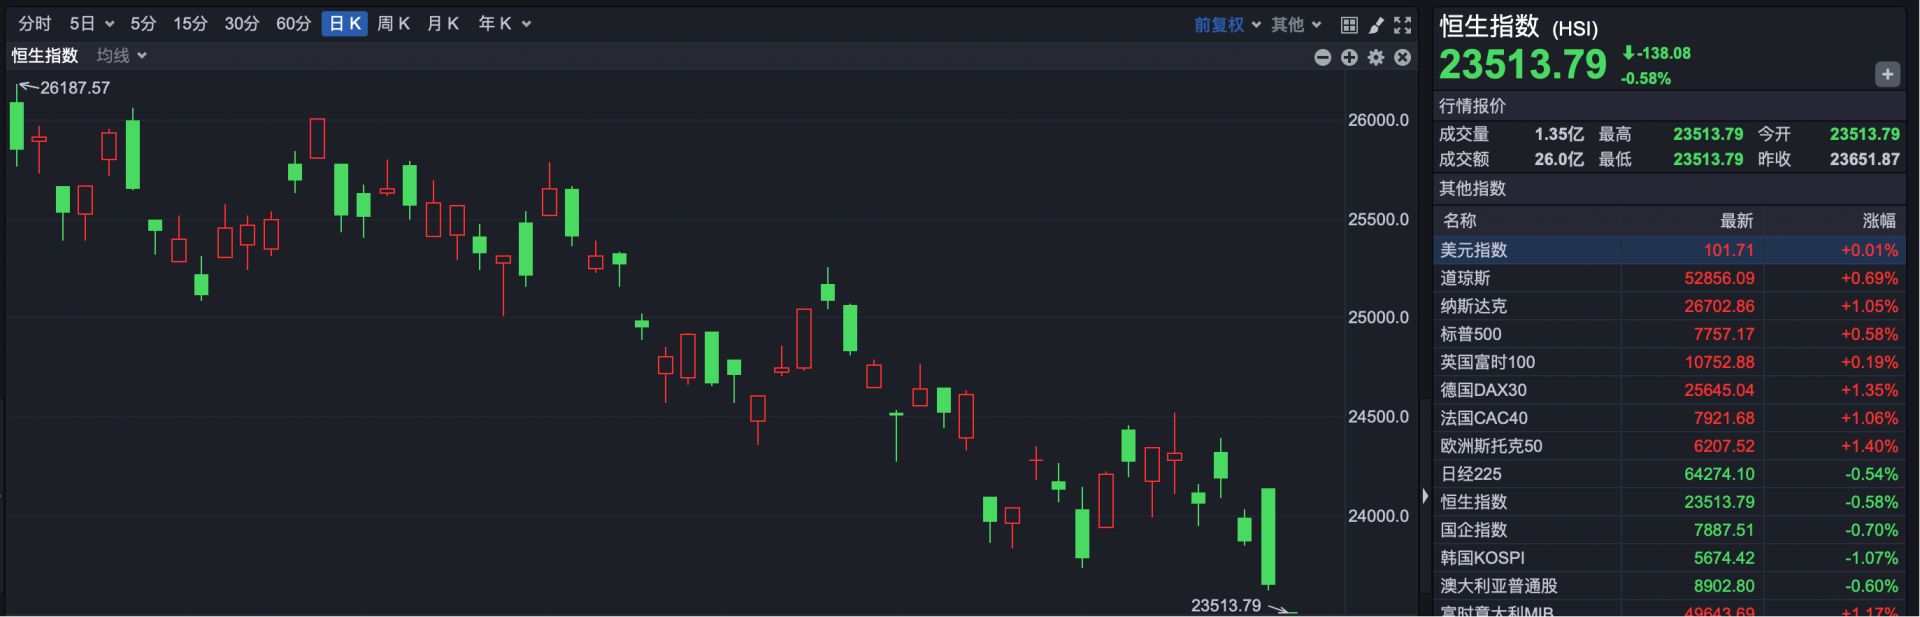Screen dimensions: 1920x617
Task: Select the 标普500 row
Action: [x=1669, y=334]
